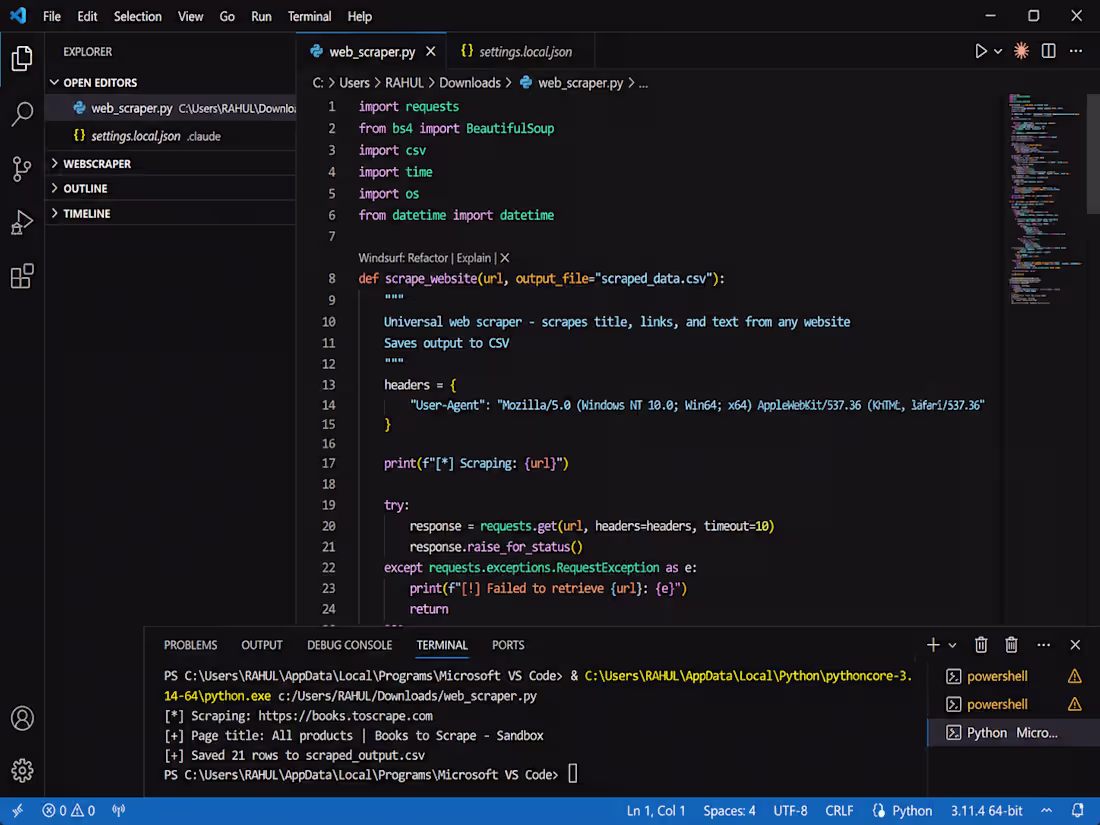Kill terminal using the trash icon
This screenshot has width=1100, height=825.
pos(981,645)
